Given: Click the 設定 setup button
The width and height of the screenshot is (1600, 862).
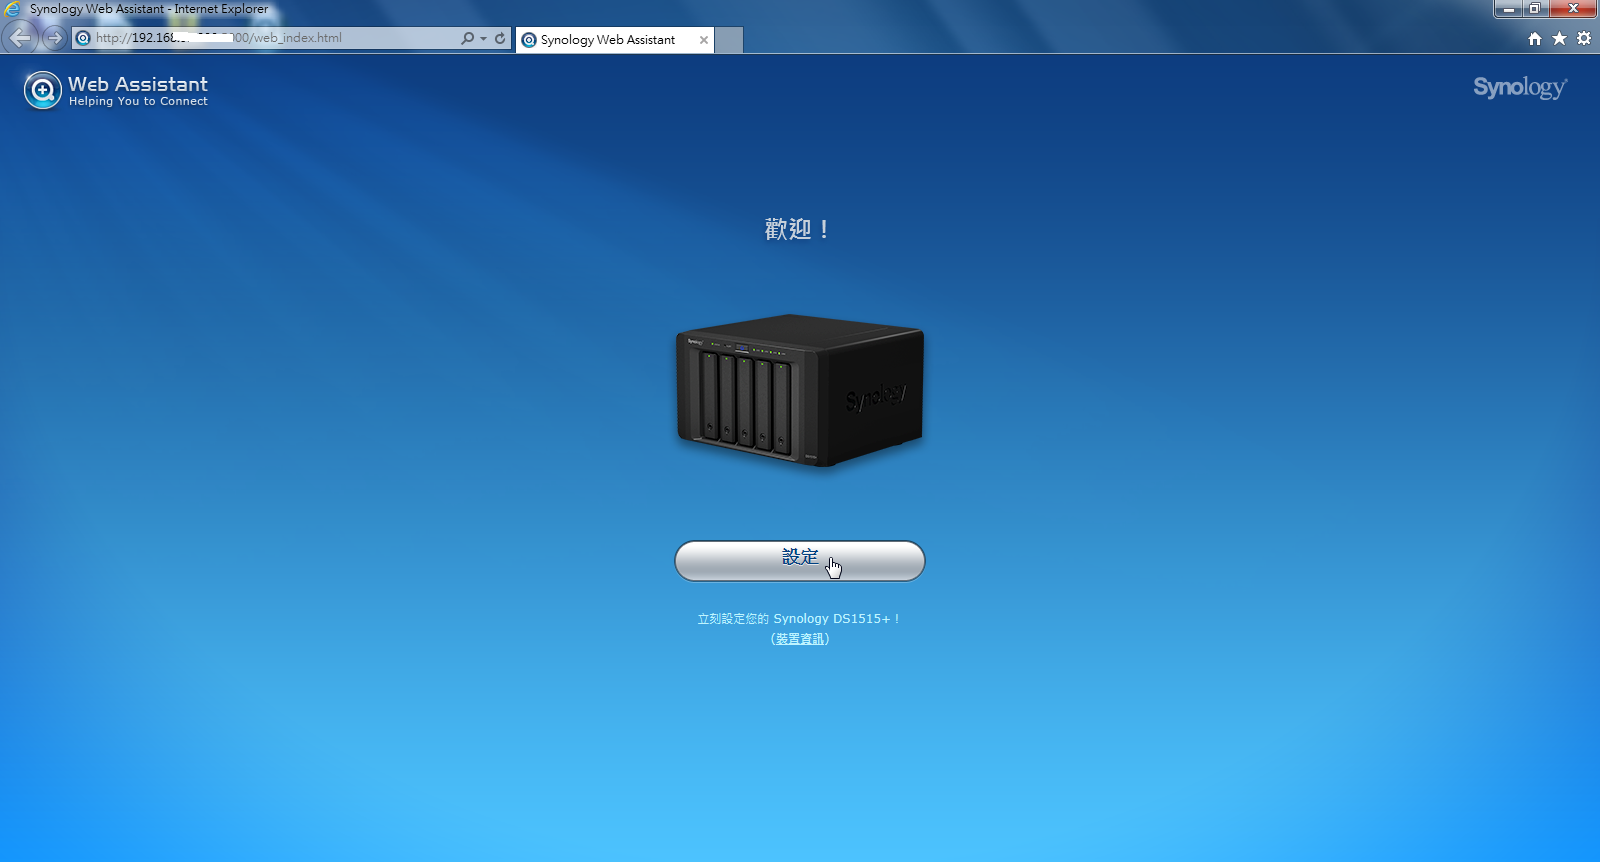Looking at the screenshot, I should pos(800,561).
